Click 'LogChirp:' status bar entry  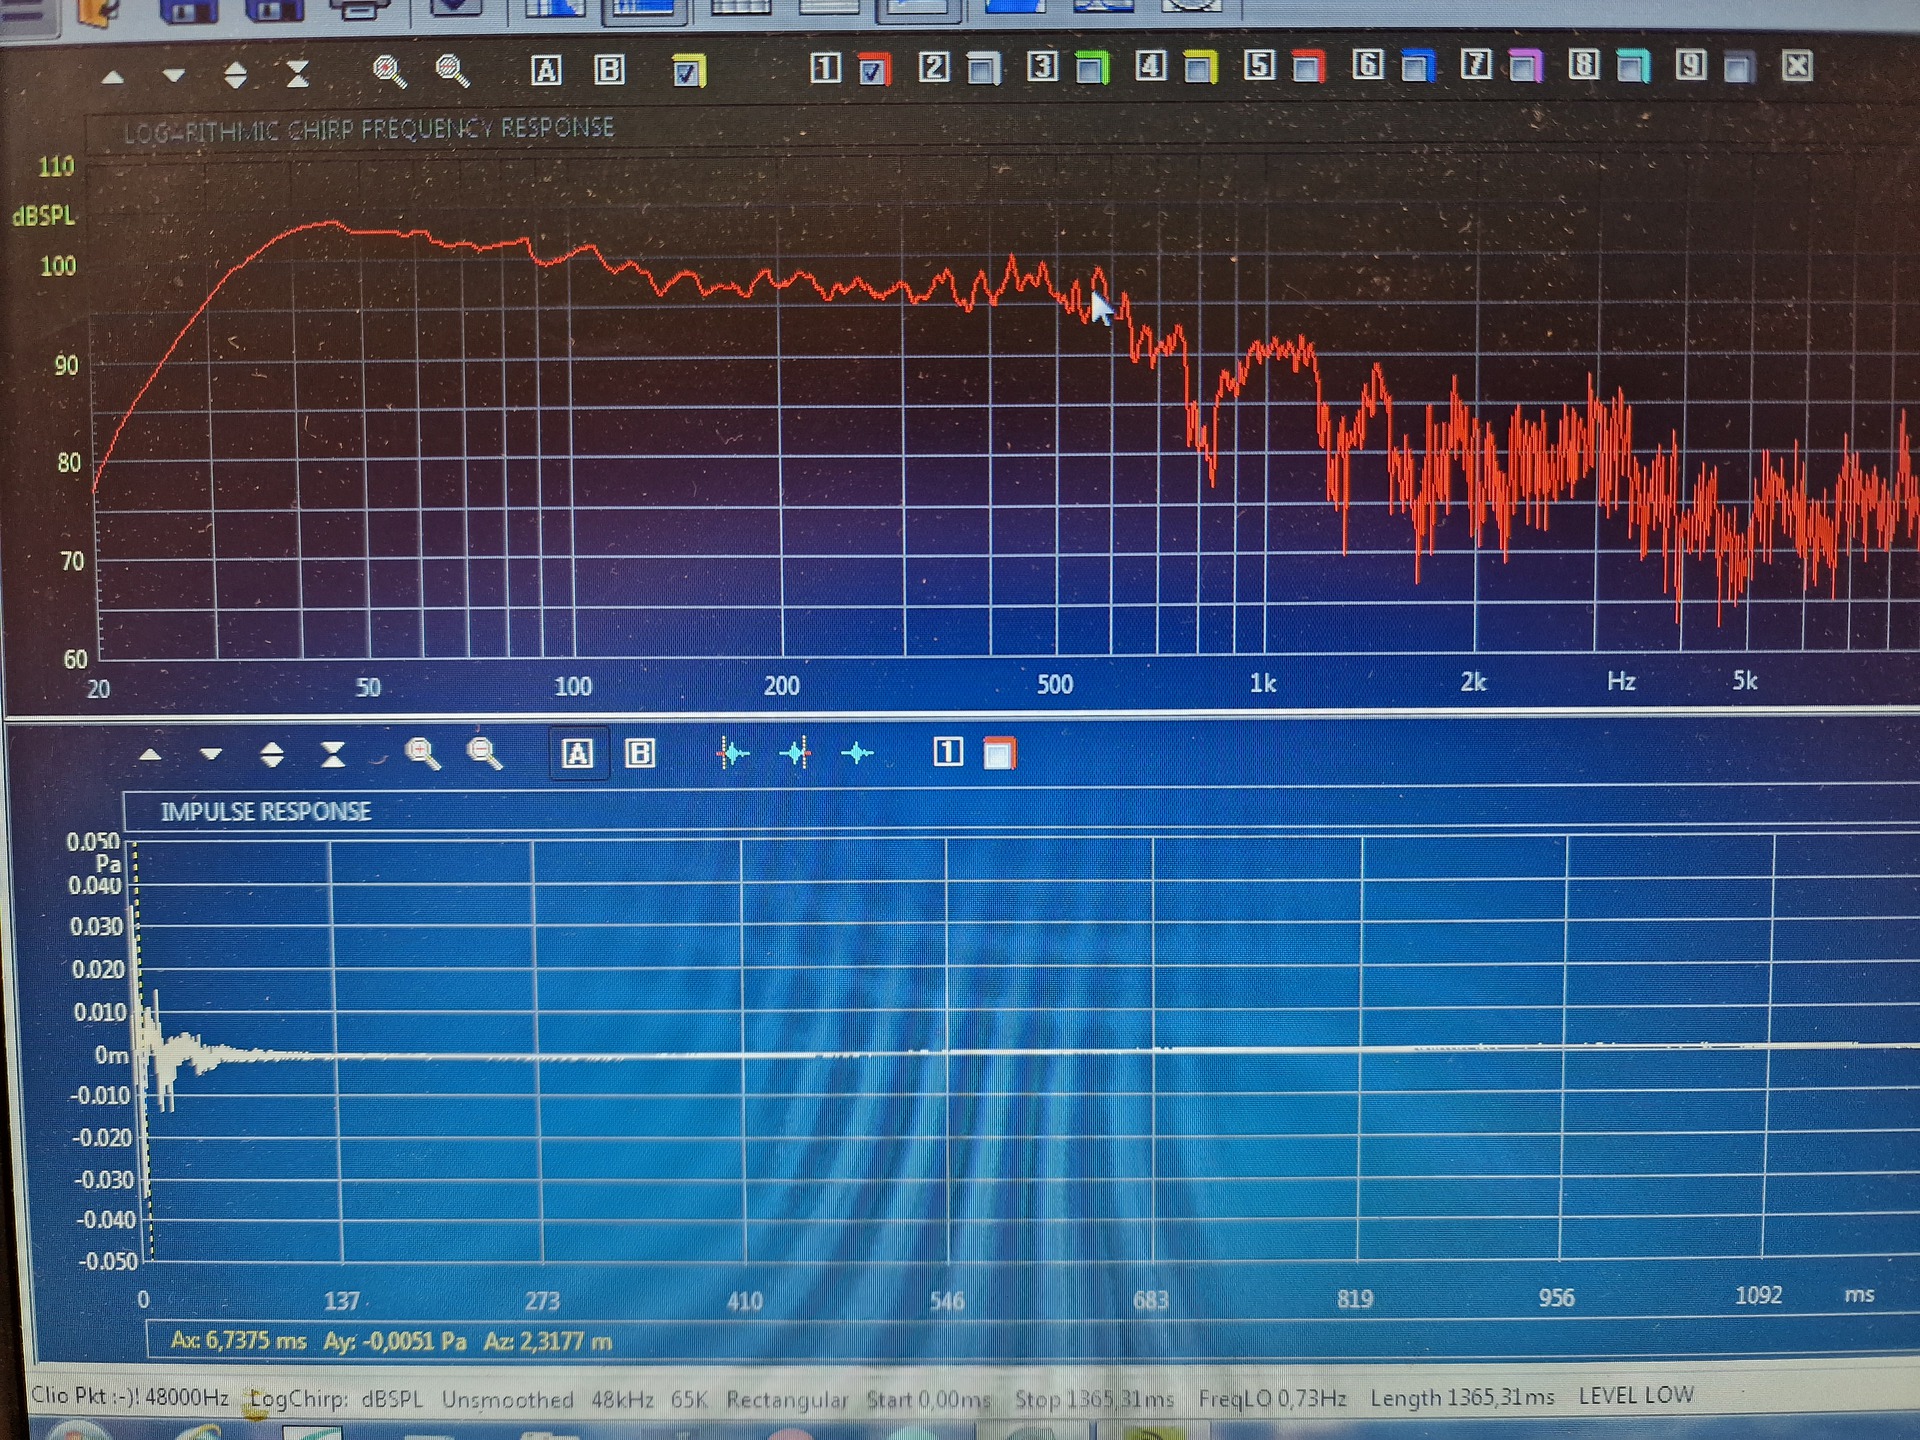tap(298, 1398)
